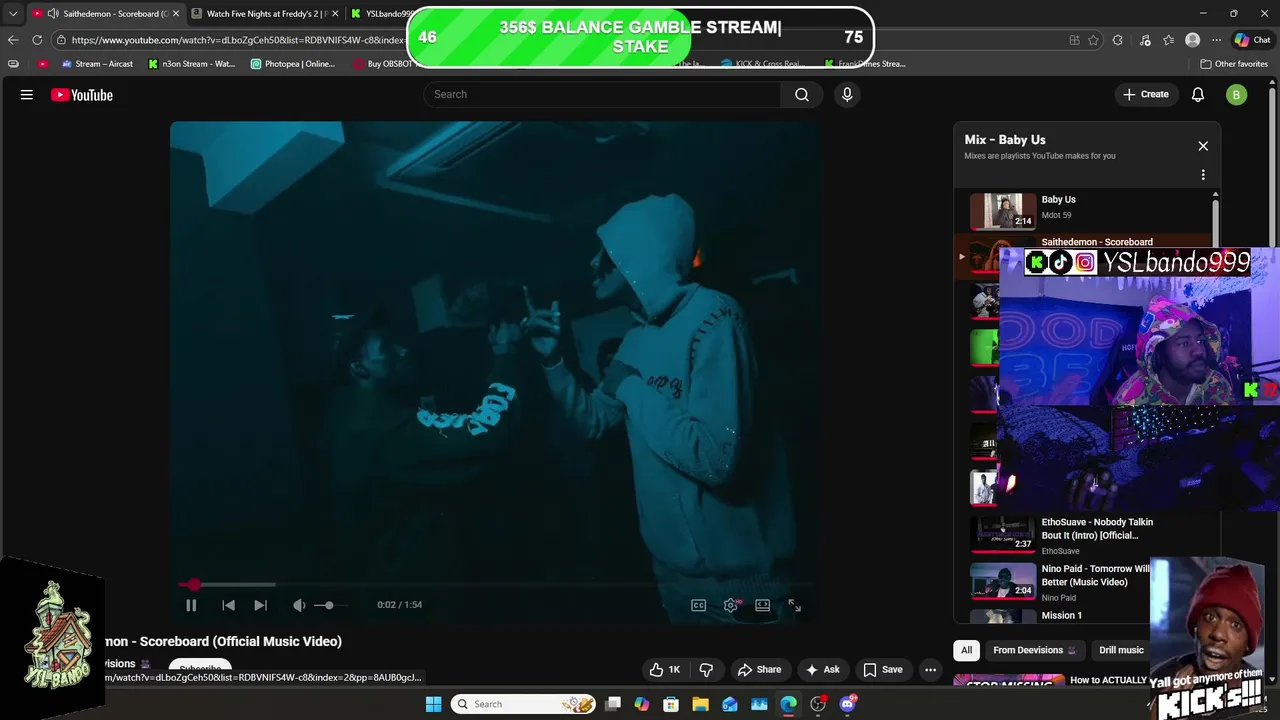The width and height of the screenshot is (1280, 720).
Task: Focus the YouTube search box
Action: pos(602,94)
